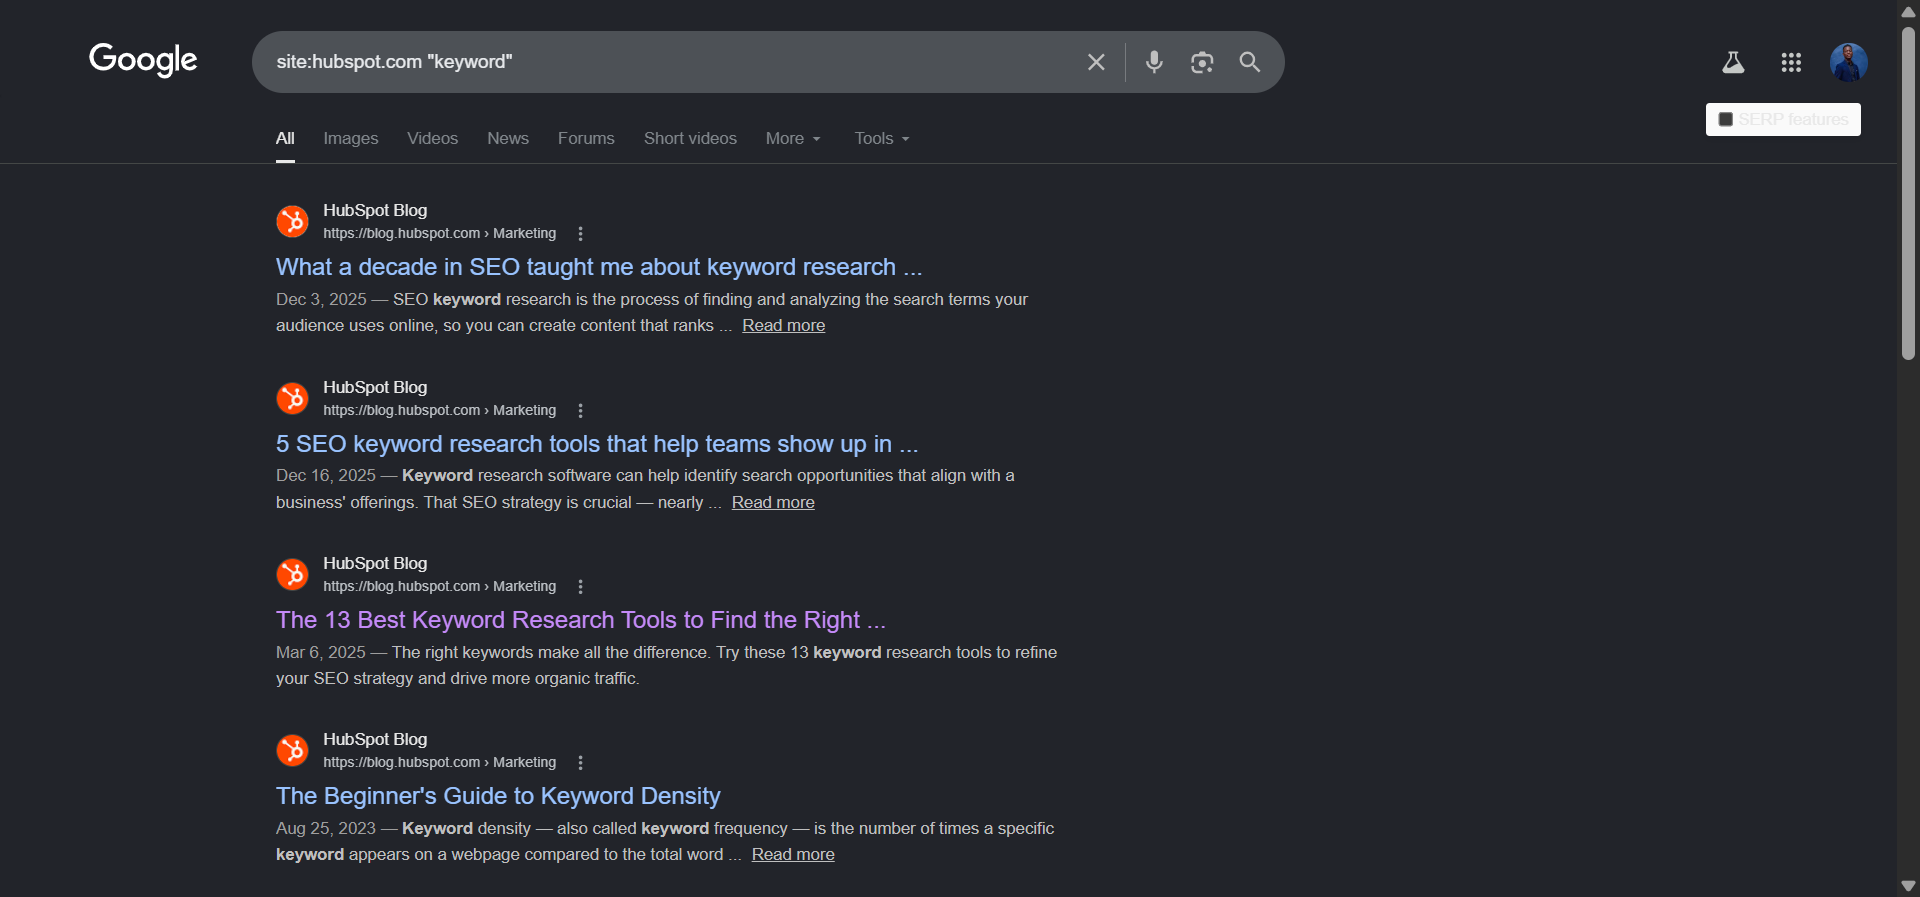Open more options for Keyword Density result

(580, 763)
